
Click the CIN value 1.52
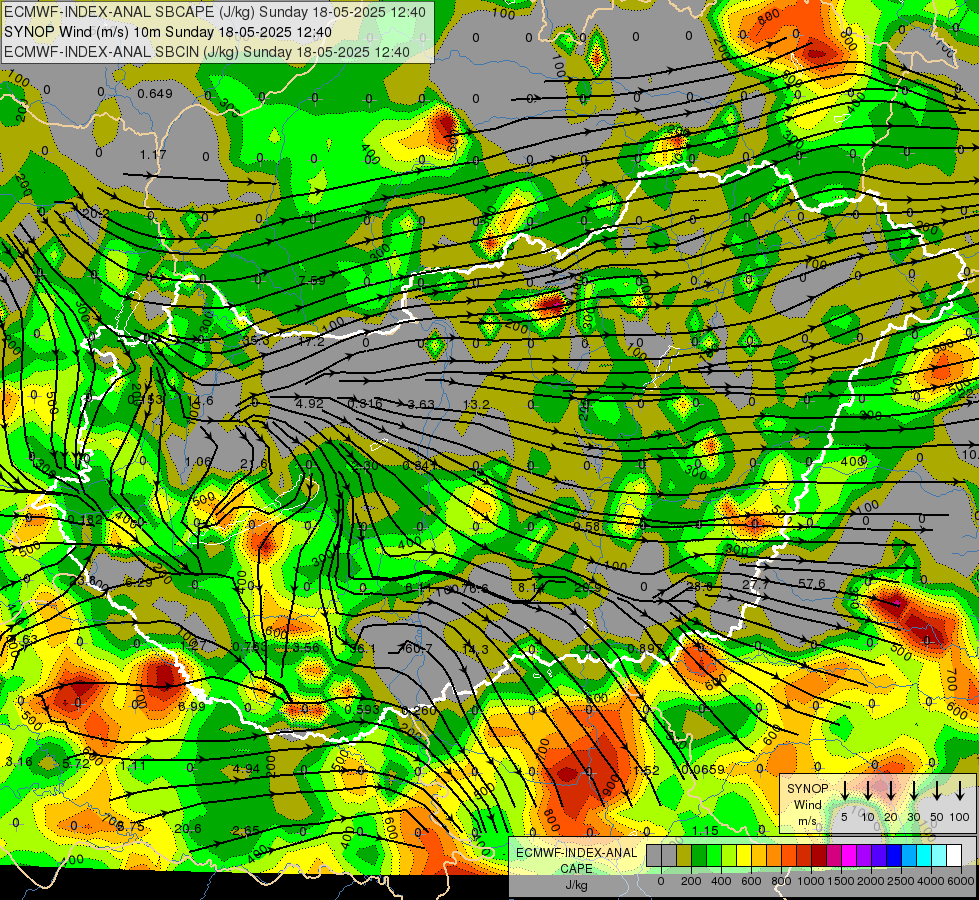click(x=646, y=771)
